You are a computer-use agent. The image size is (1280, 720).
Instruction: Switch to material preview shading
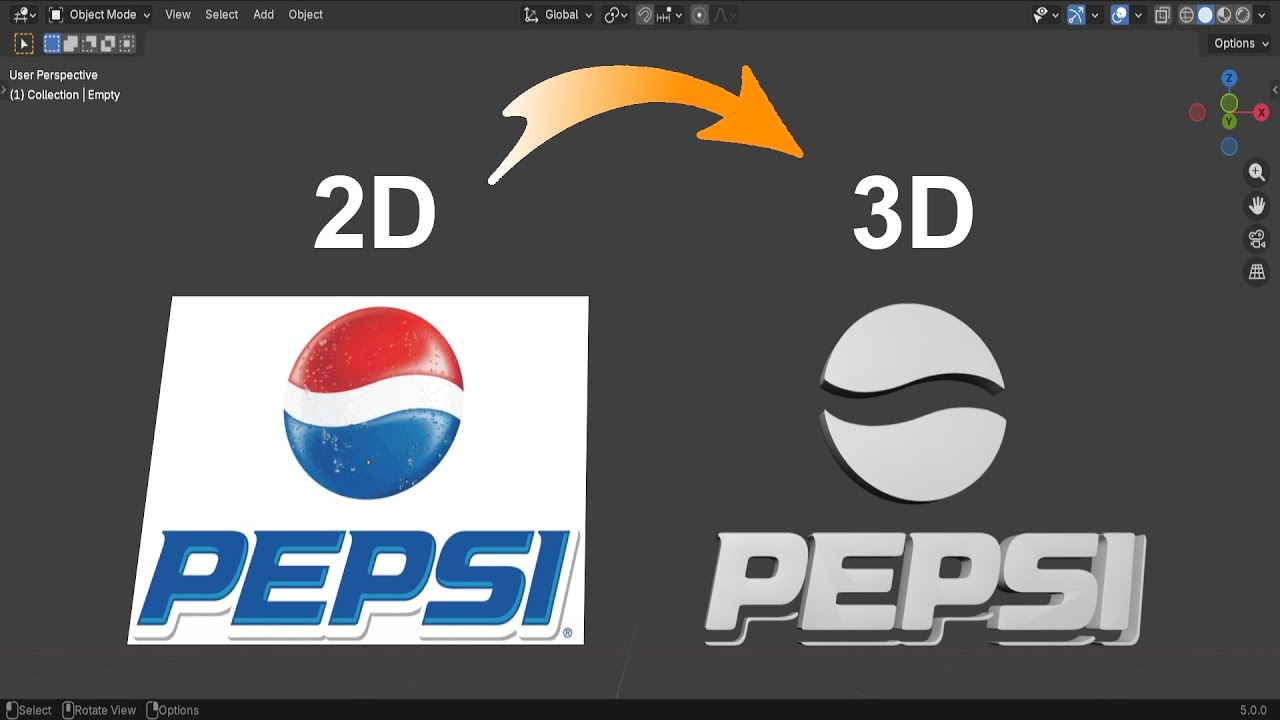1224,14
